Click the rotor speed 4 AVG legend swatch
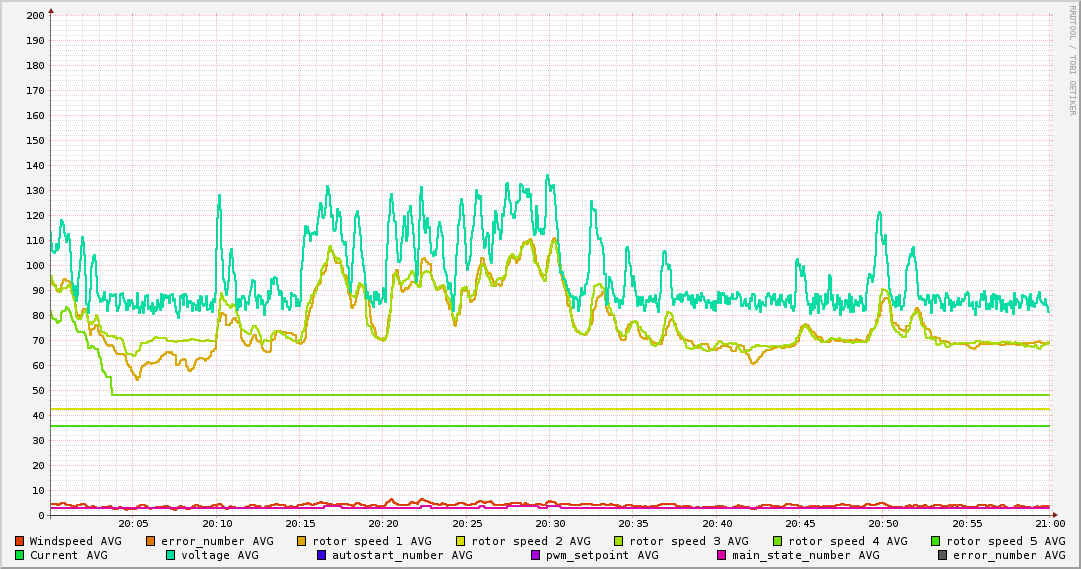Viewport: 1081px width, 569px height. pyautogui.click(x=778, y=541)
